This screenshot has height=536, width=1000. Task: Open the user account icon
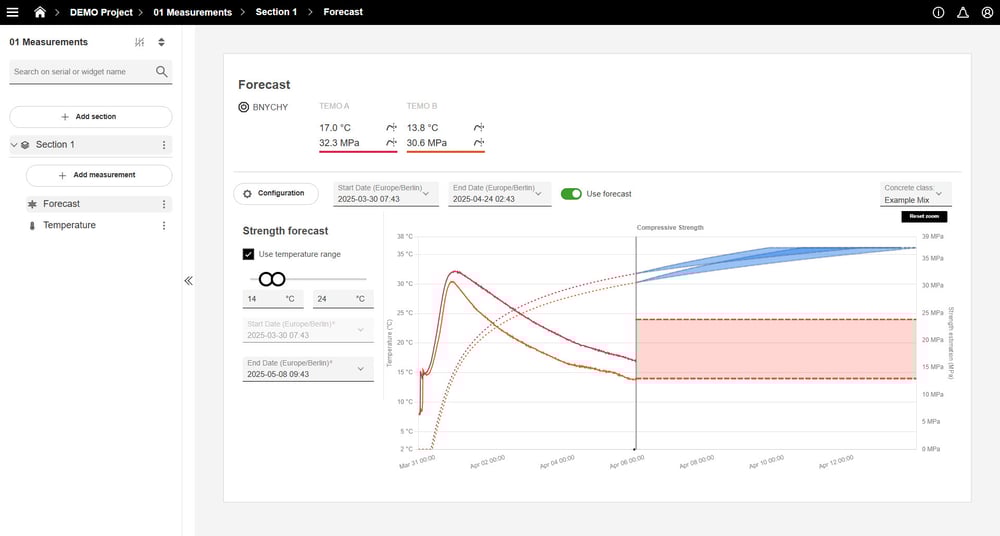pos(985,12)
